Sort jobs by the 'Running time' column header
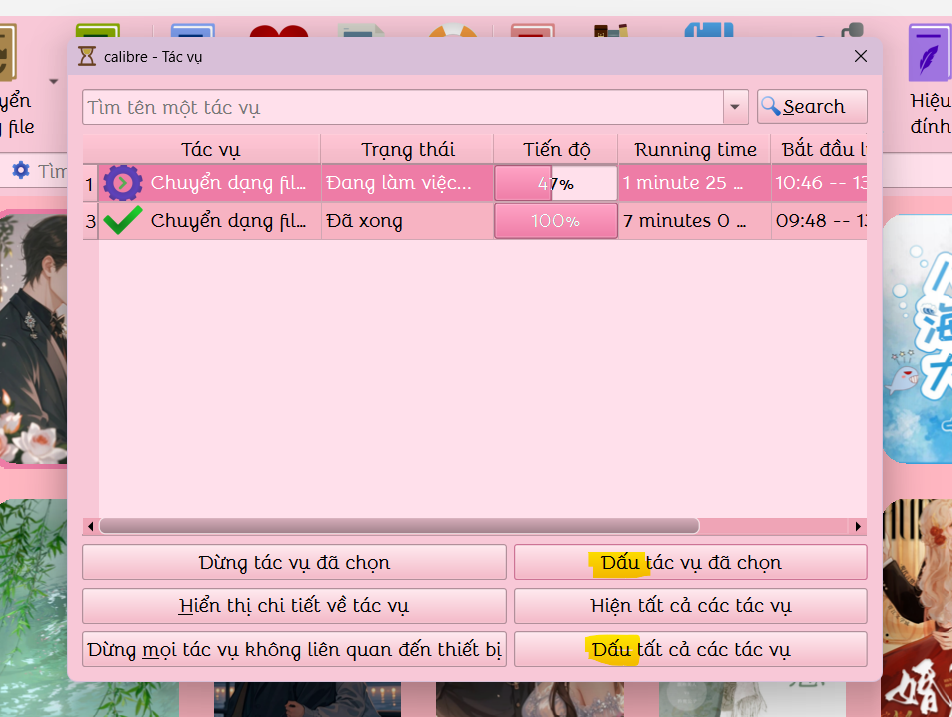 coord(695,149)
